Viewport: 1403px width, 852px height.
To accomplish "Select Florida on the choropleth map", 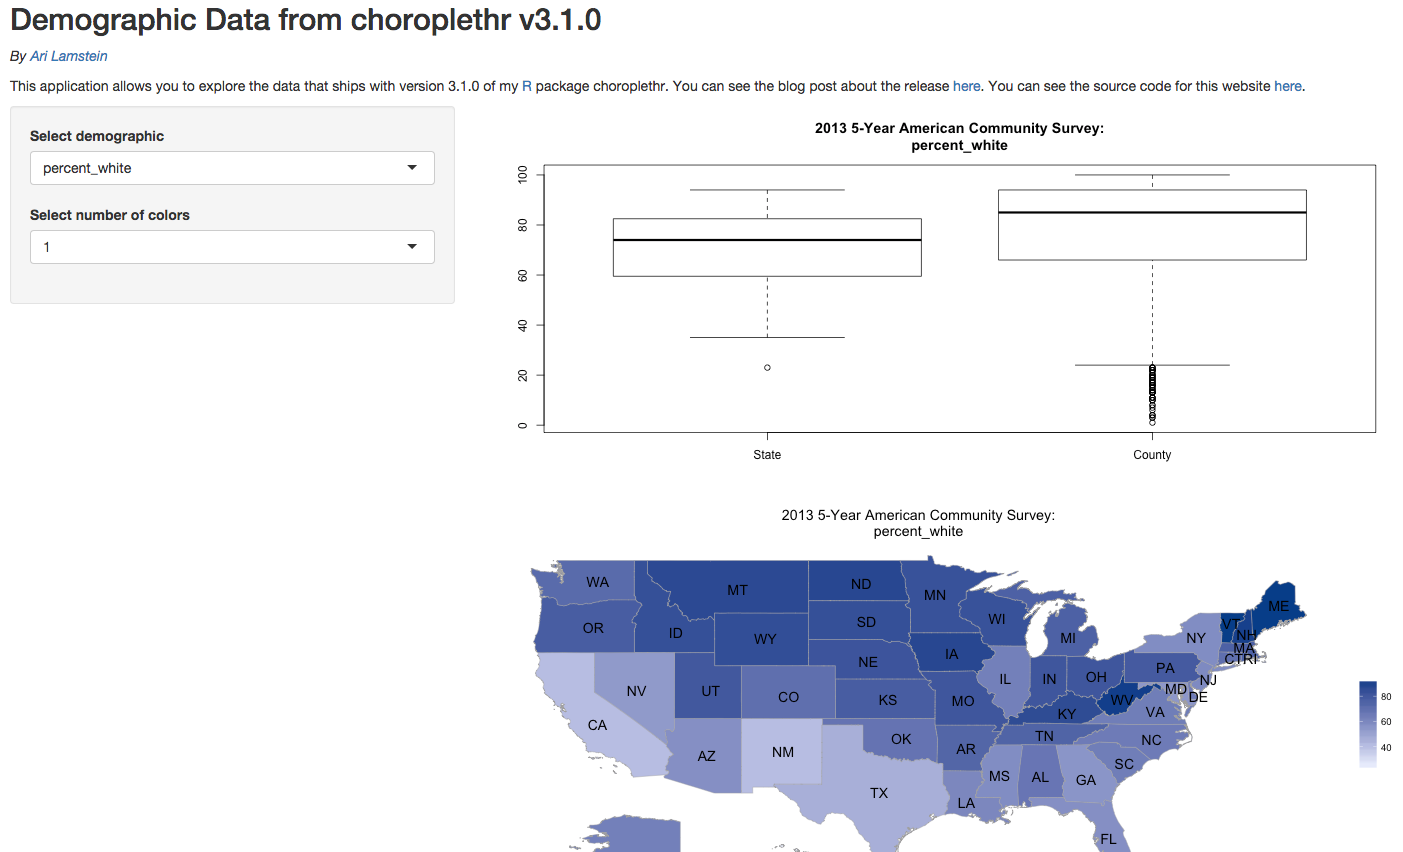I will pyautogui.click(x=1108, y=838).
